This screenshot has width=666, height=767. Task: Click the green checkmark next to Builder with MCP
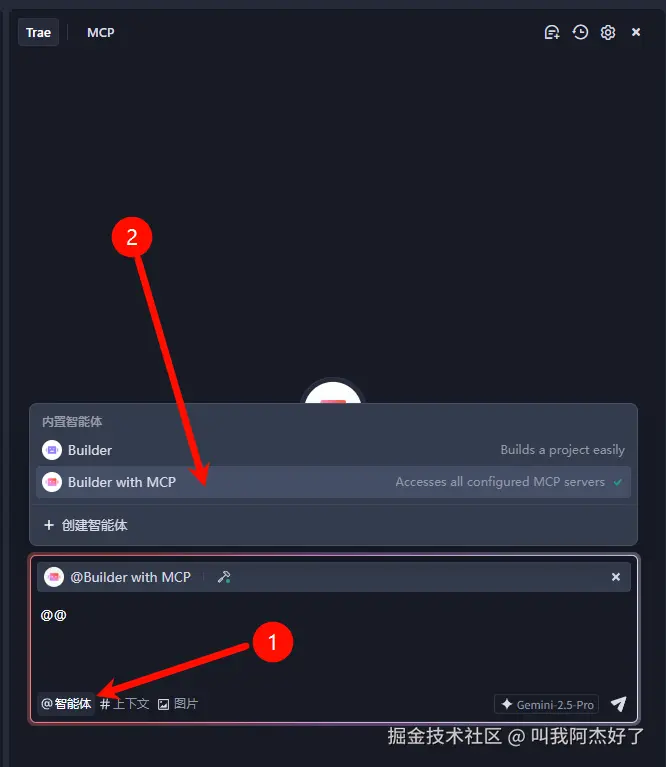pos(618,482)
